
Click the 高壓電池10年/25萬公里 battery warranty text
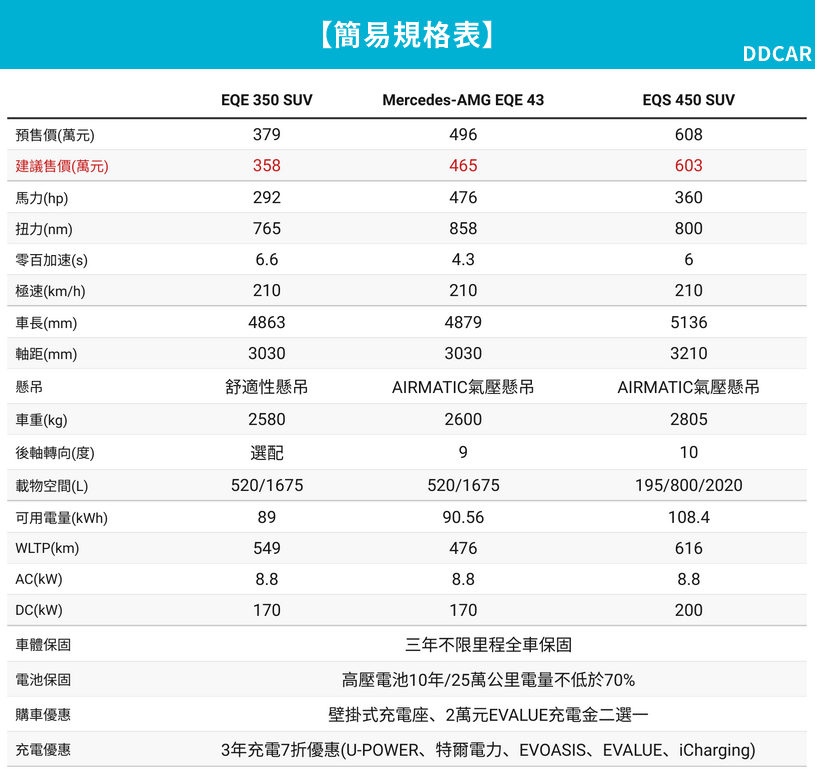pos(488,680)
